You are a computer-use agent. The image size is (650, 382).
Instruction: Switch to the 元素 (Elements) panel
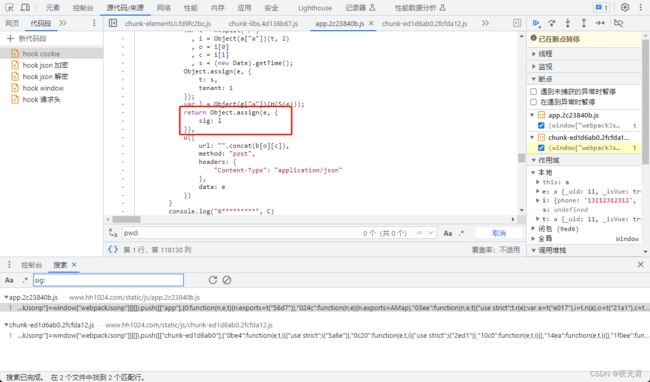(x=53, y=7)
